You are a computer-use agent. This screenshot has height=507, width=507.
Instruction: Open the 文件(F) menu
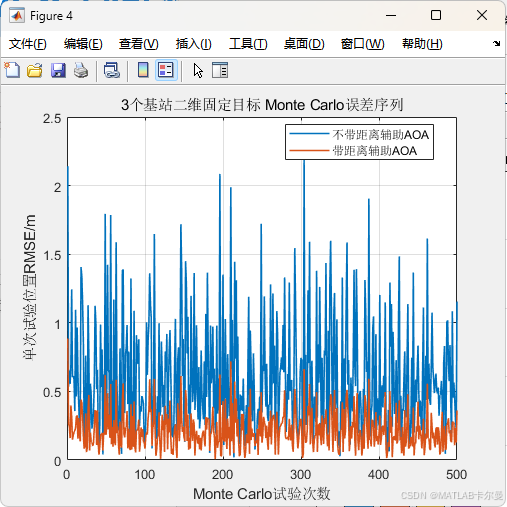tap(28, 44)
